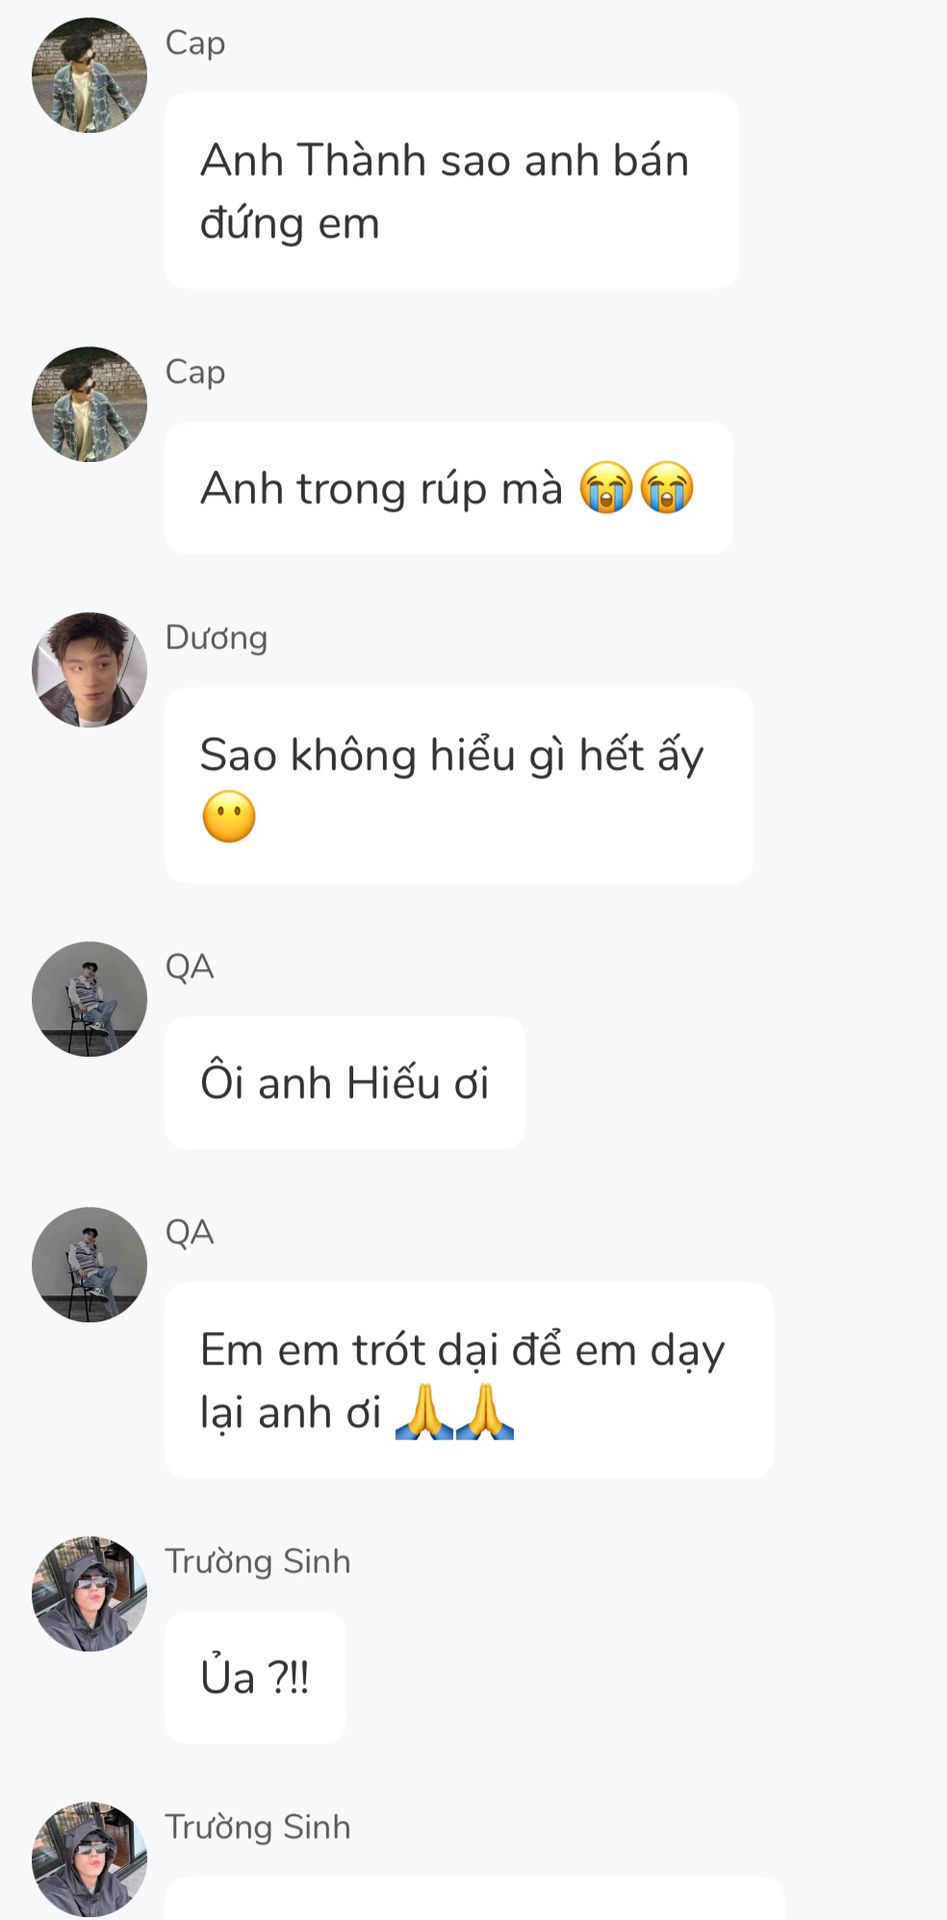Select the "Em em trót dại" message bubble
The width and height of the screenshot is (947, 1920).
468,1379
